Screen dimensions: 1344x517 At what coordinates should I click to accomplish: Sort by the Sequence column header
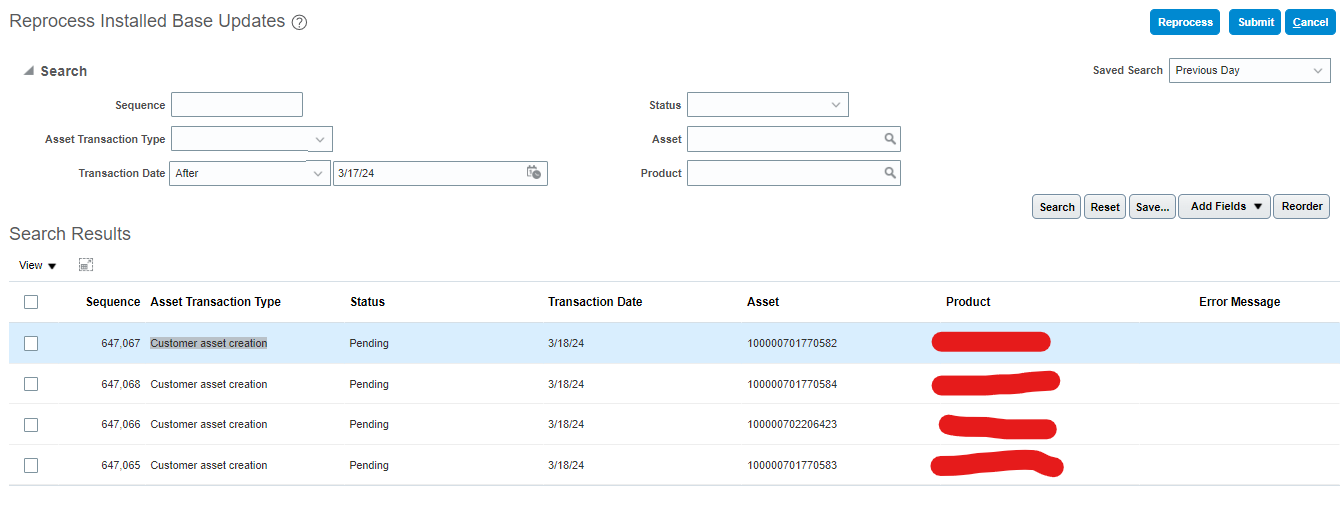113,302
